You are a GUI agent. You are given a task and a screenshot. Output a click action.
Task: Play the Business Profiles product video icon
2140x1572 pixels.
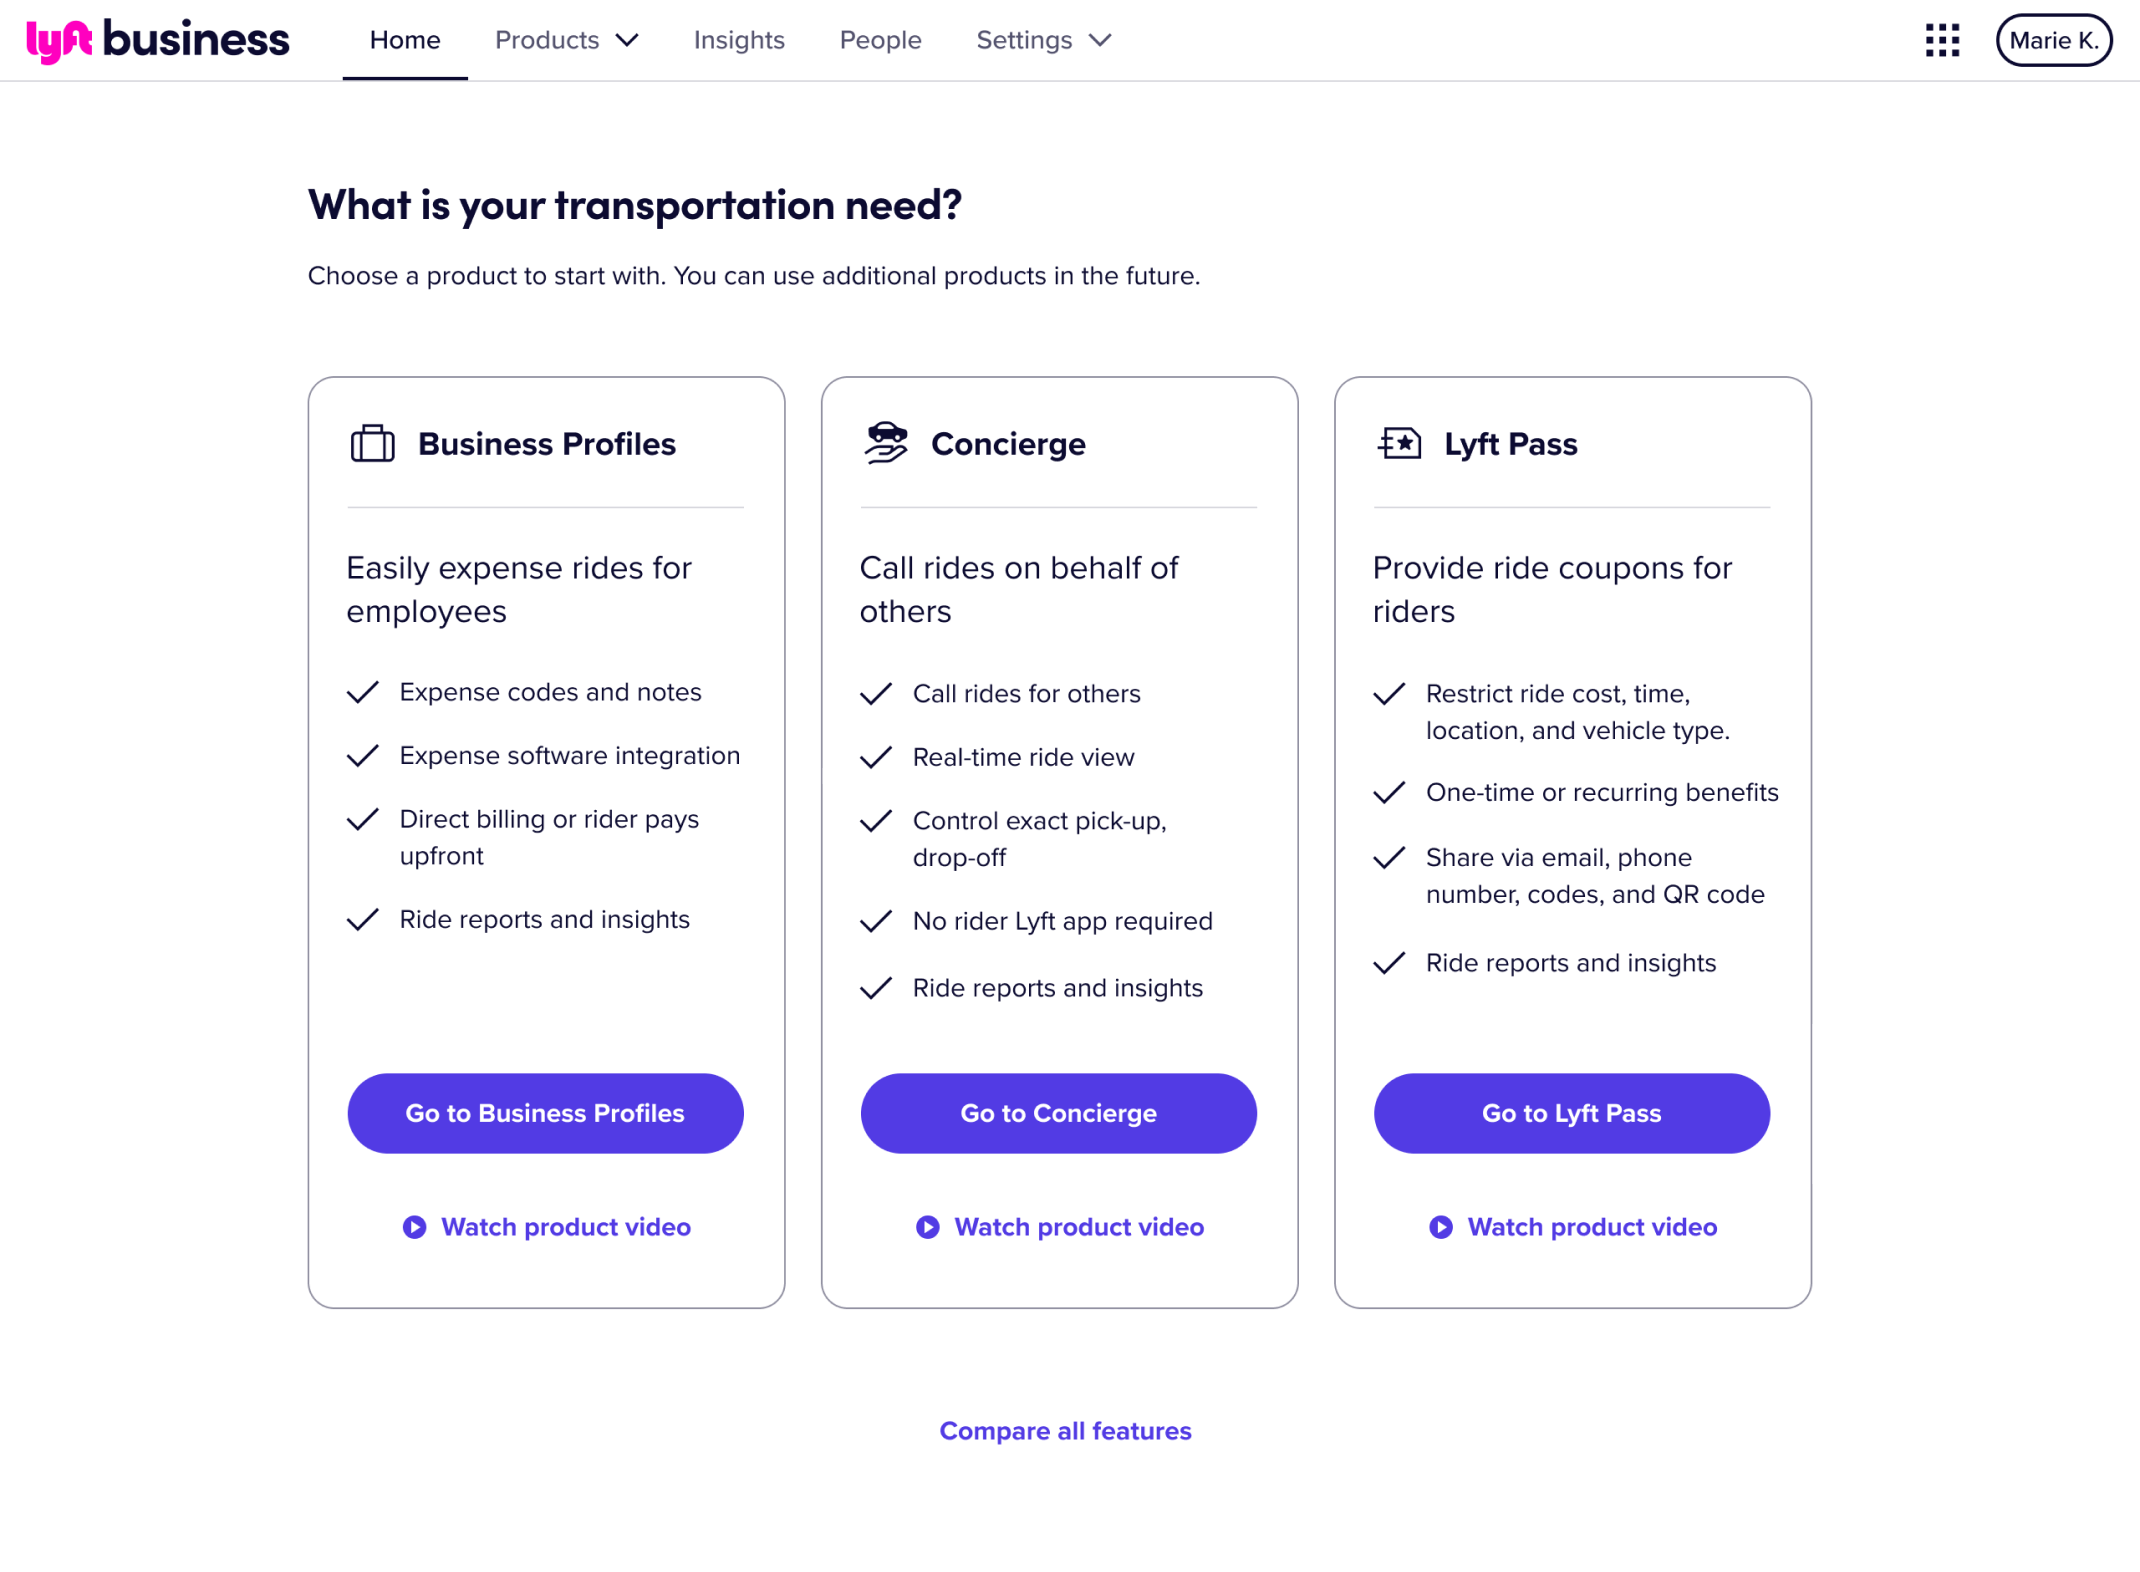(x=414, y=1227)
